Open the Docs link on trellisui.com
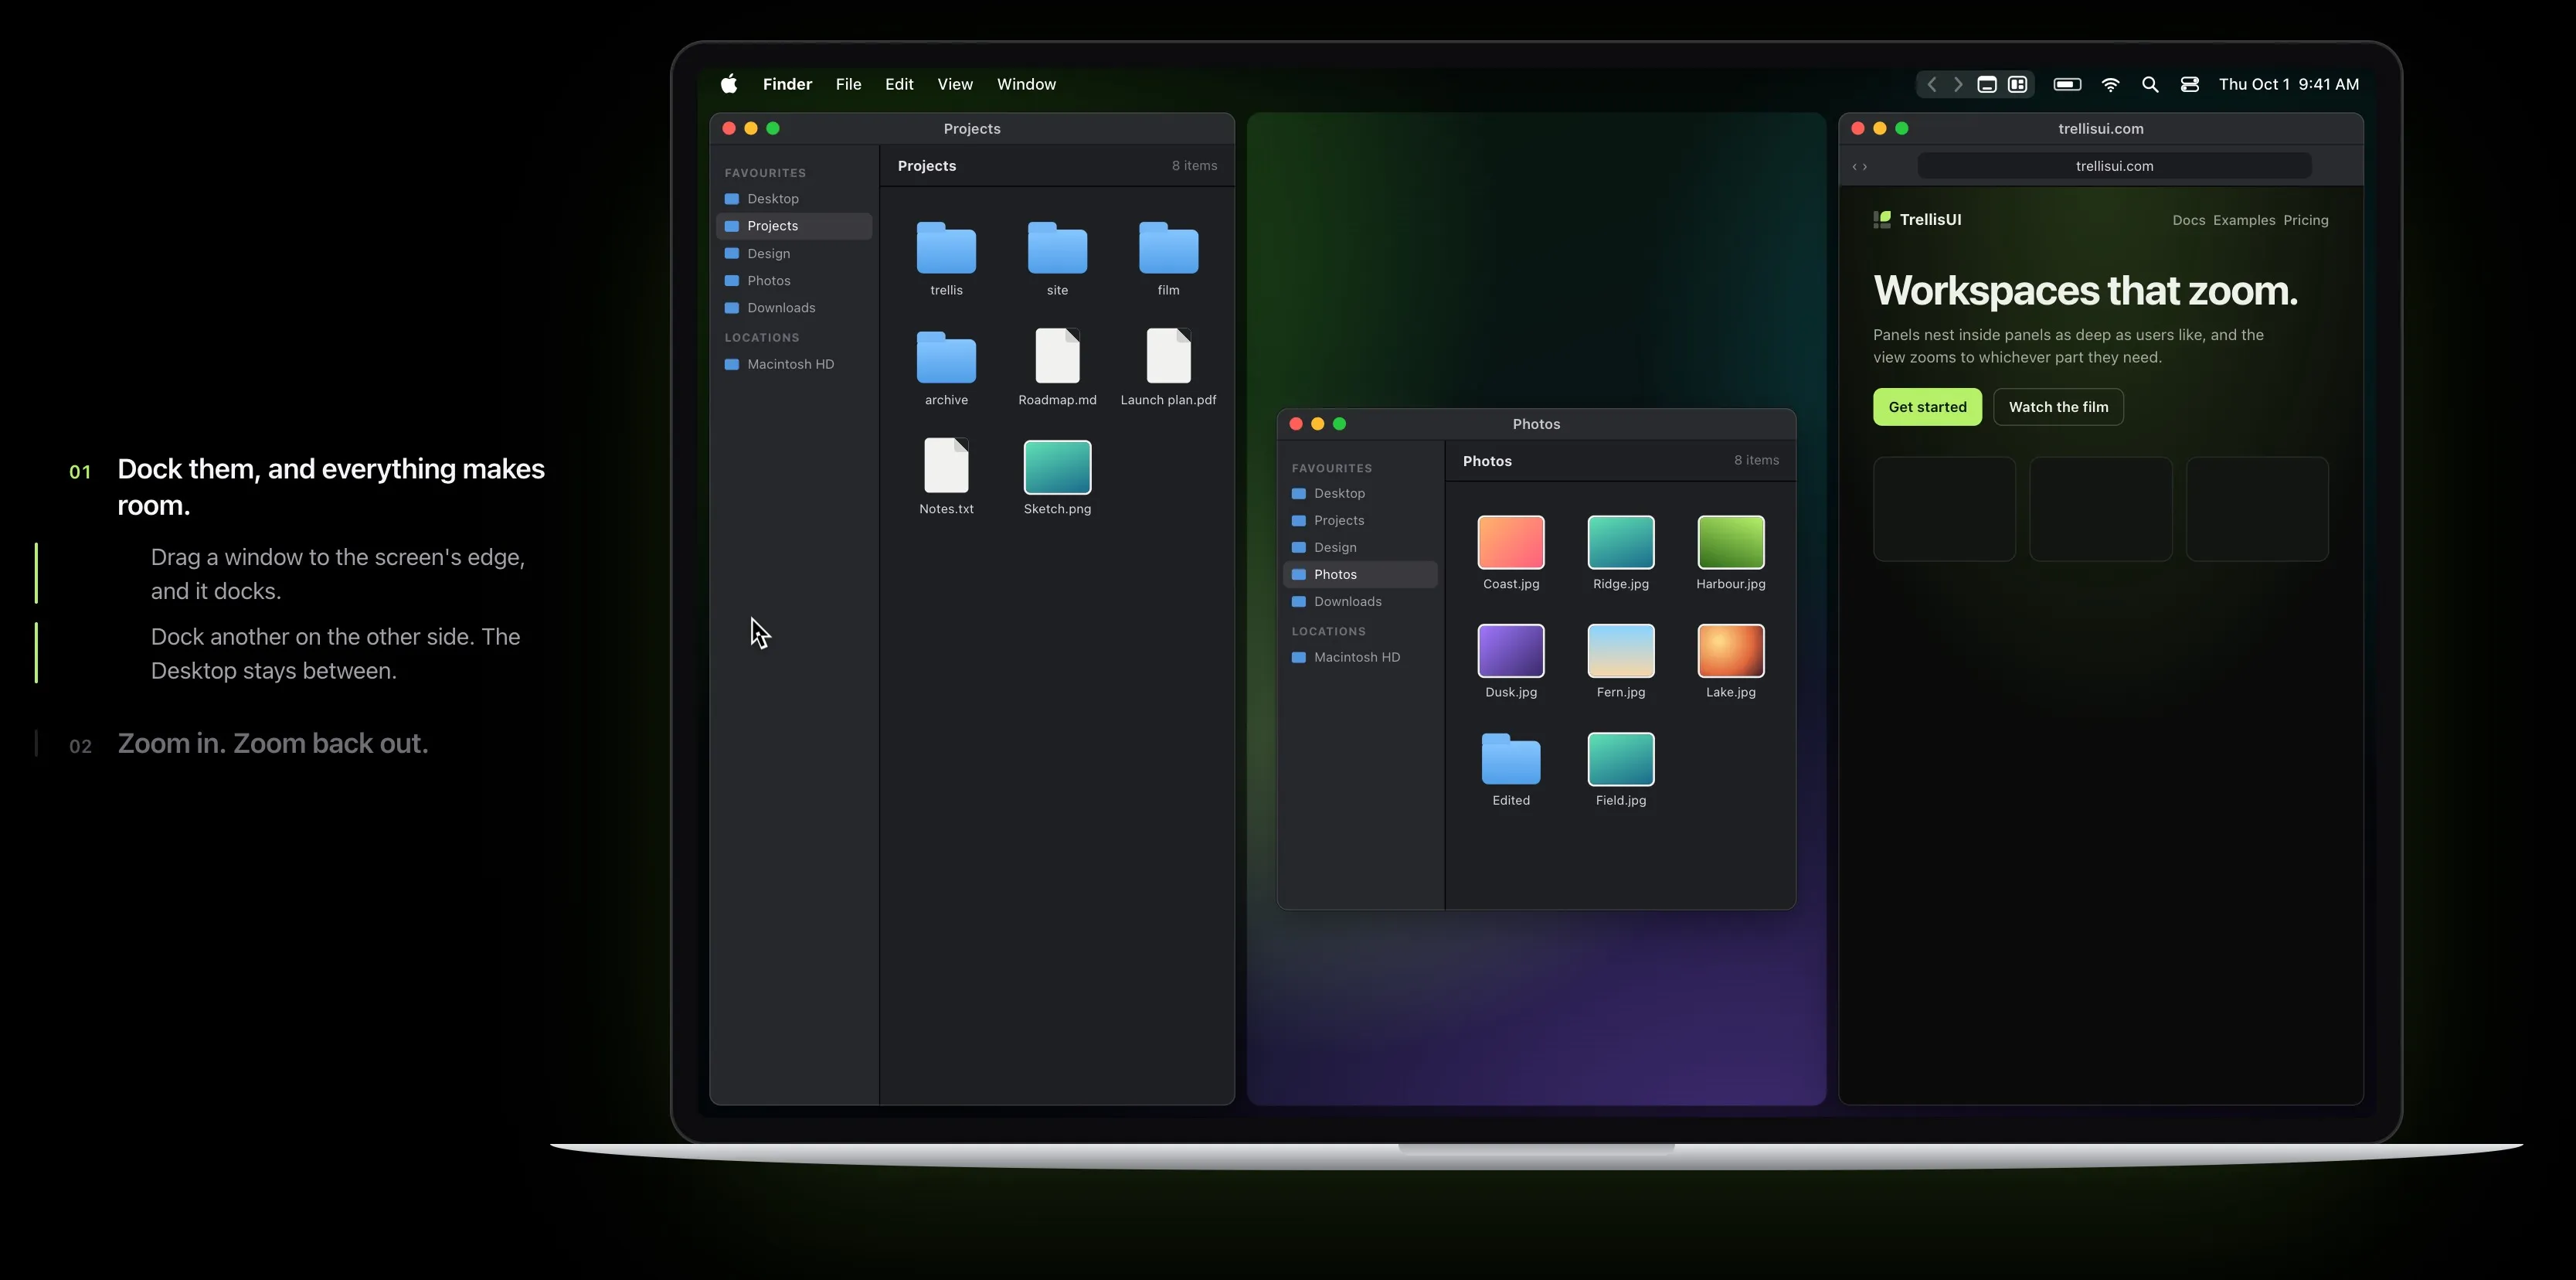The width and height of the screenshot is (2576, 1280). [2188, 220]
